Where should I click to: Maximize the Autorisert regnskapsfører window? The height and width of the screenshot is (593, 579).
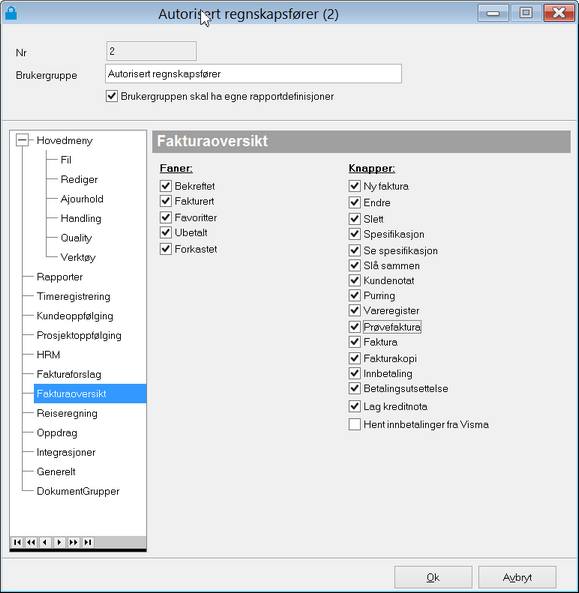click(526, 13)
